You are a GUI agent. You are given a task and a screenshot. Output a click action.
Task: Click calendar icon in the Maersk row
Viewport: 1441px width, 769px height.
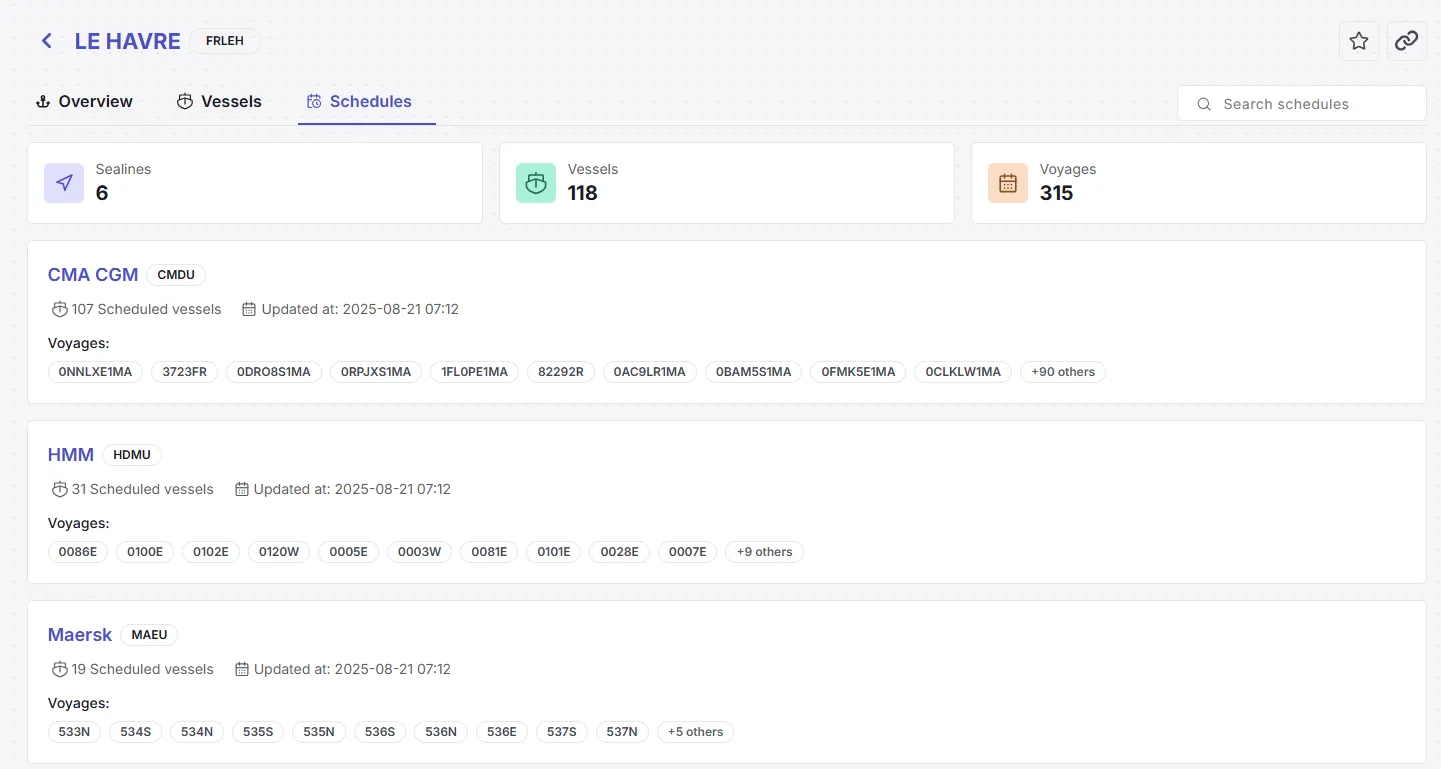click(x=241, y=669)
